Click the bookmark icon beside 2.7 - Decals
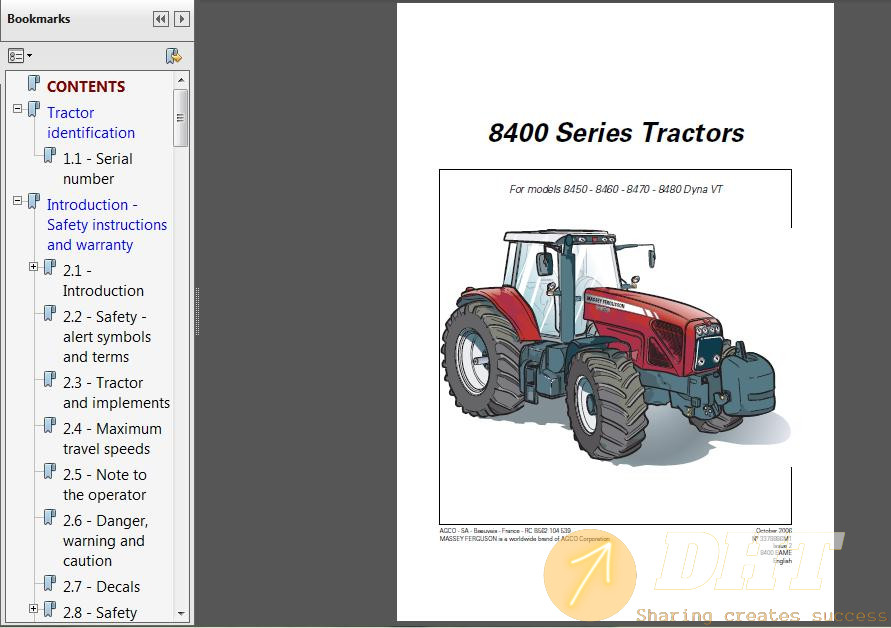The height and width of the screenshot is (628, 891). tap(50, 584)
